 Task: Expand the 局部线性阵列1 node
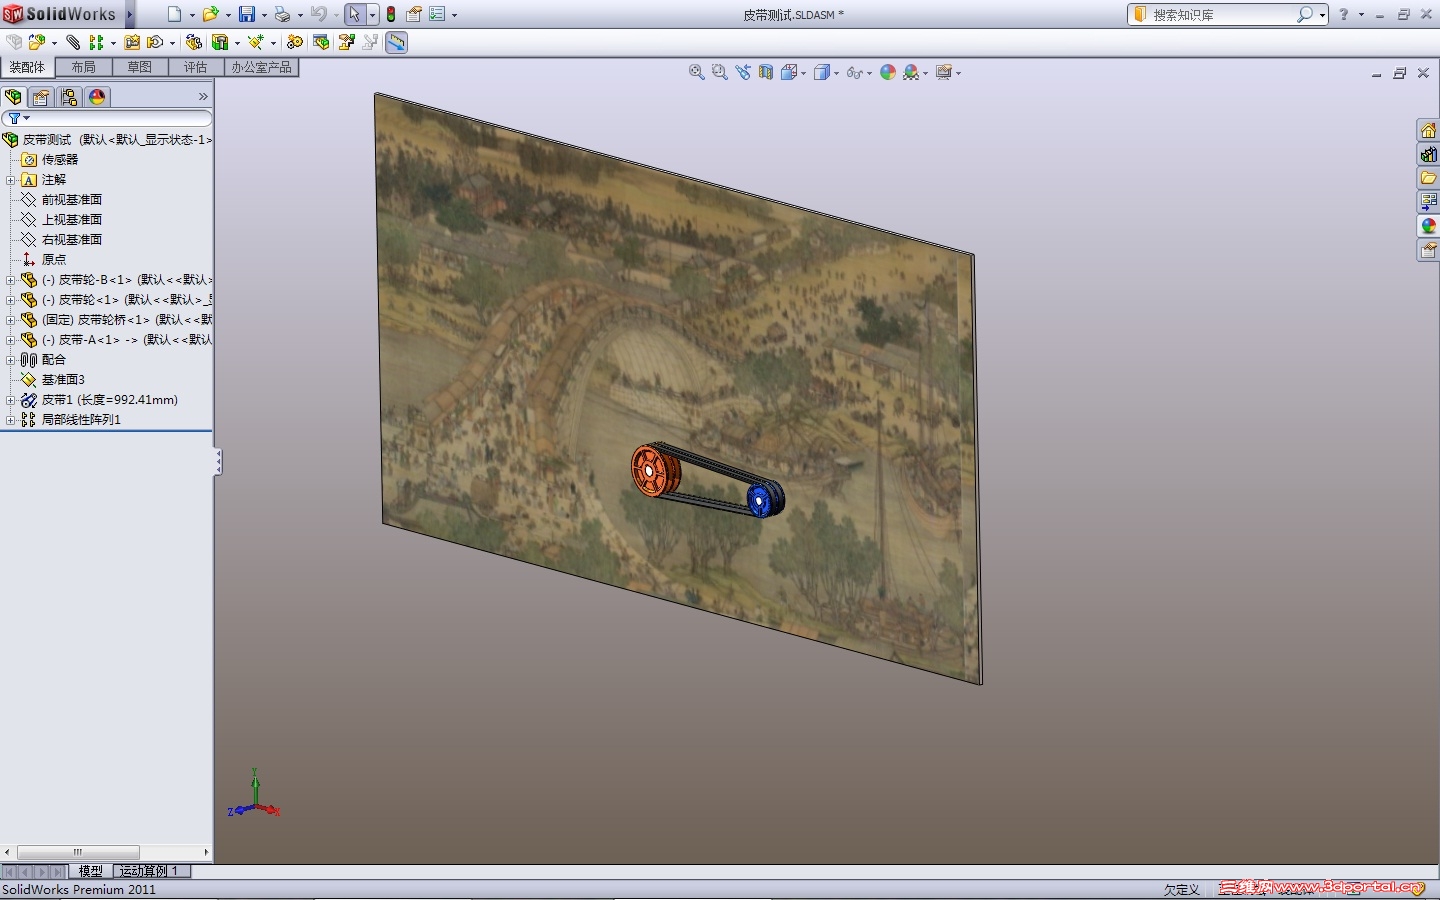pos(10,420)
